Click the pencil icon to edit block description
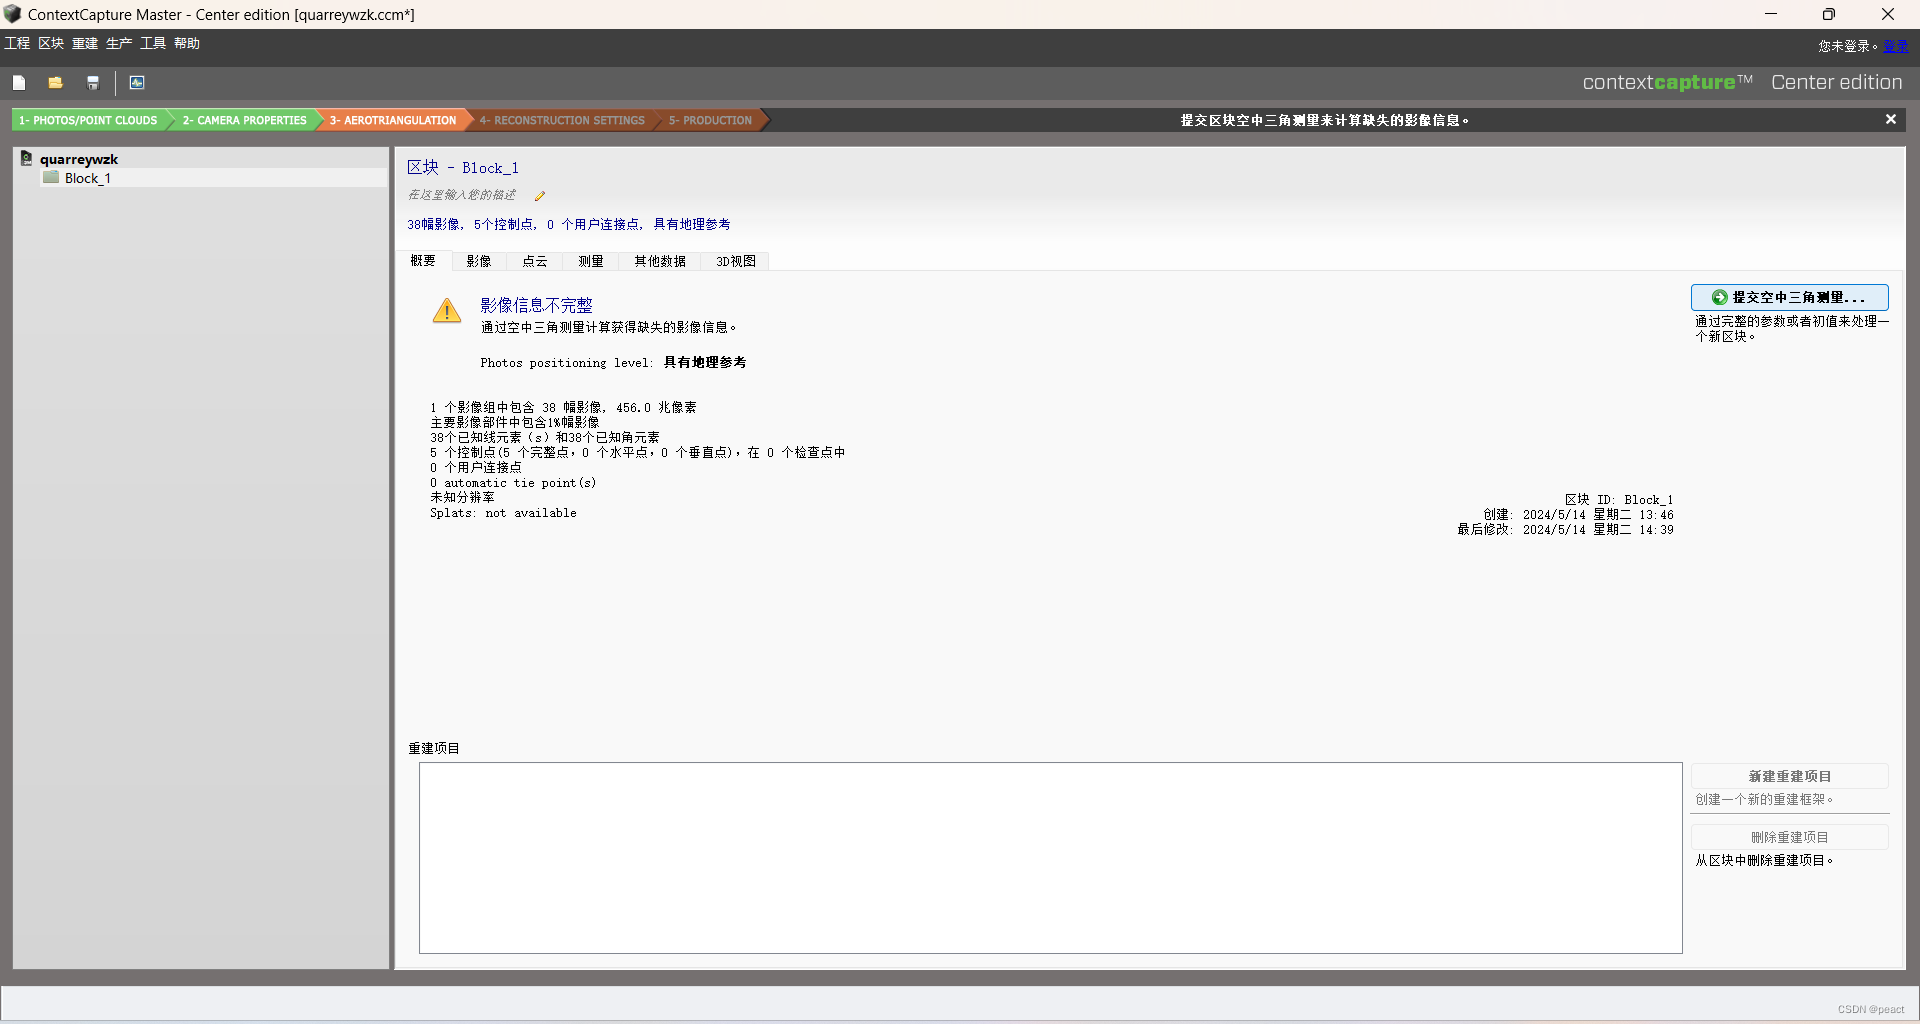Image resolution: width=1920 pixels, height=1024 pixels. tap(540, 195)
